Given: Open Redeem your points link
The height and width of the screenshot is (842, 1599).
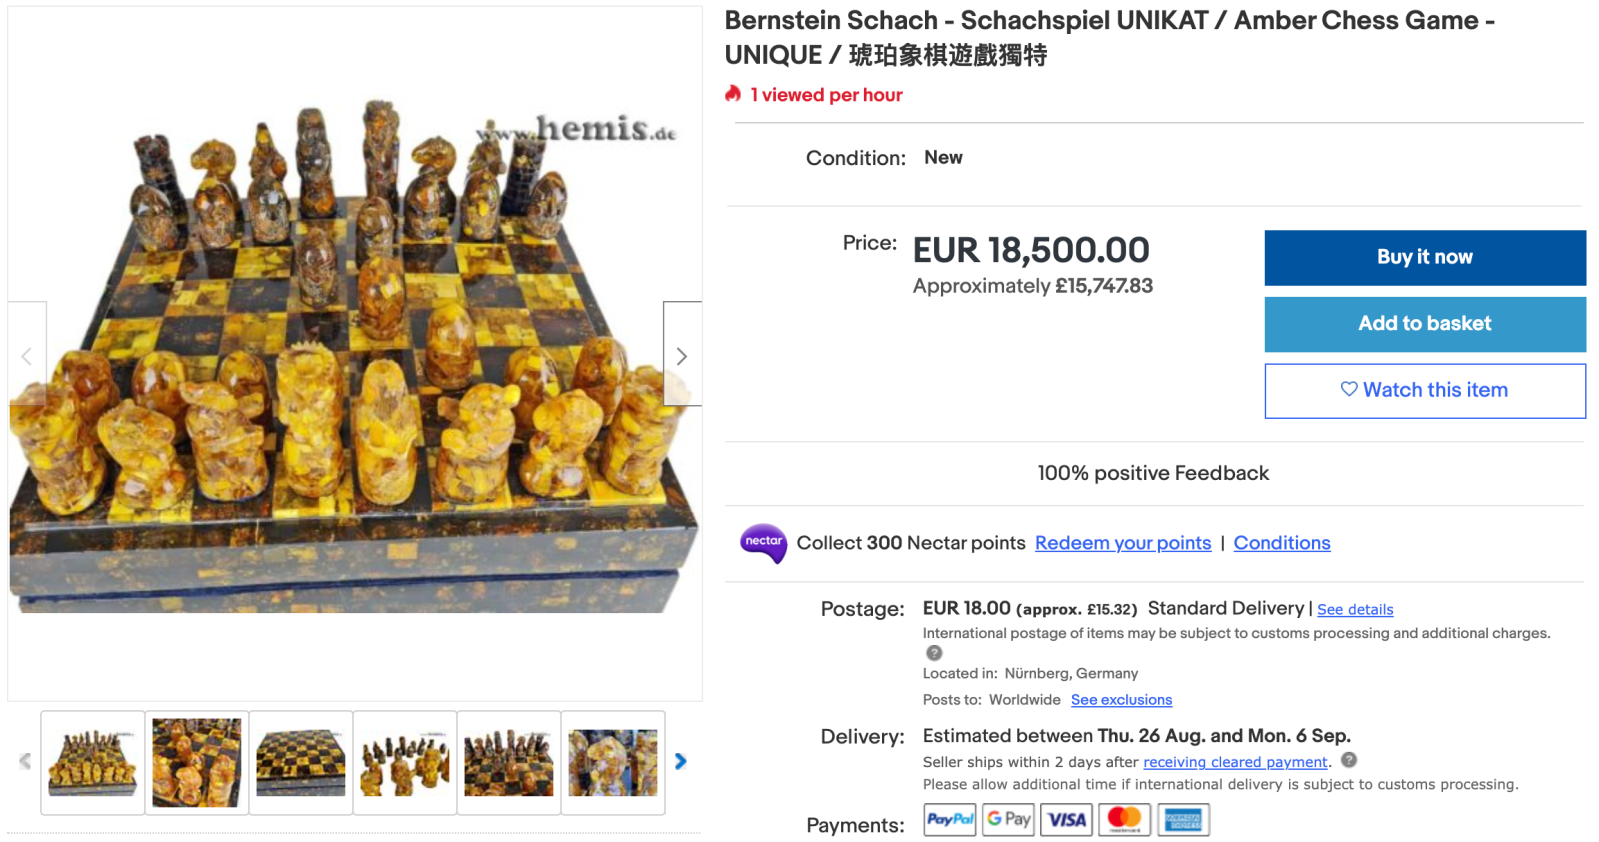Looking at the screenshot, I should [1123, 543].
